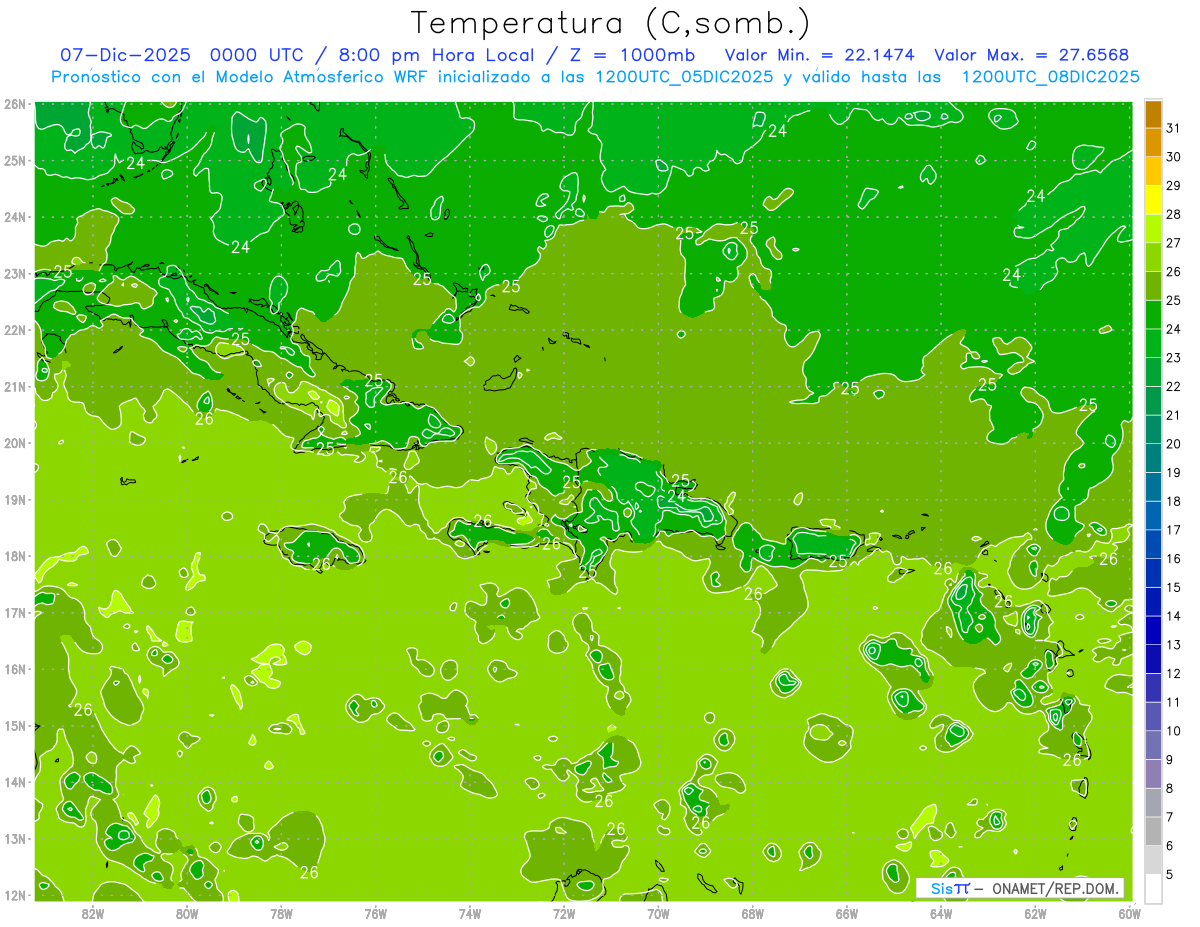Click the 68W longitude axis label
Viewport: 1200px width, 927px height.
click(753, 913)
